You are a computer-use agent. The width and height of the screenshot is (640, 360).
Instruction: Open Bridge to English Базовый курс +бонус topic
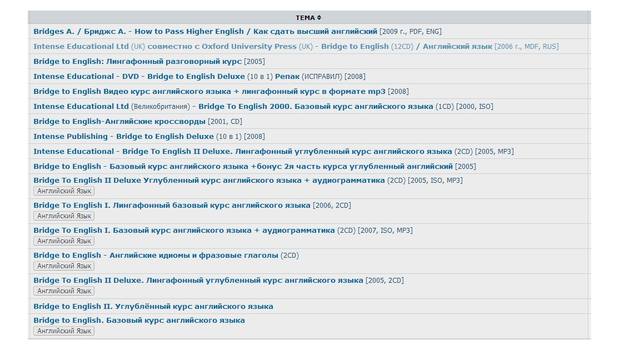(x=243, y=167)
